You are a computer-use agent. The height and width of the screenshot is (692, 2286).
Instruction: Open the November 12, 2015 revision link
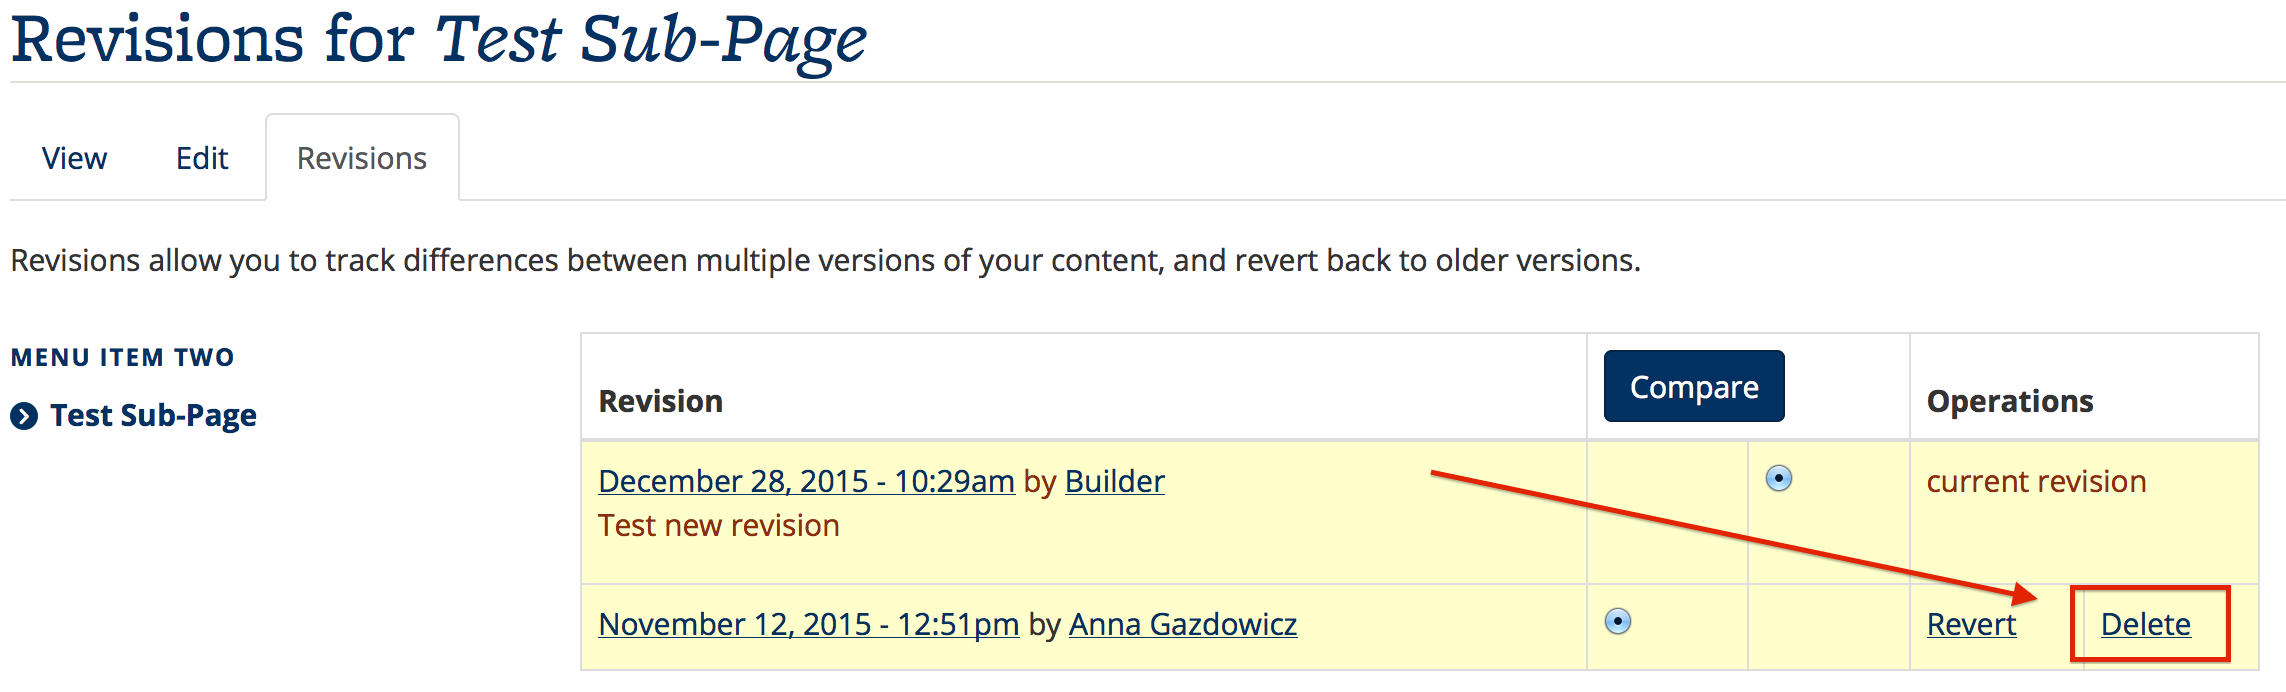[808, 625]
